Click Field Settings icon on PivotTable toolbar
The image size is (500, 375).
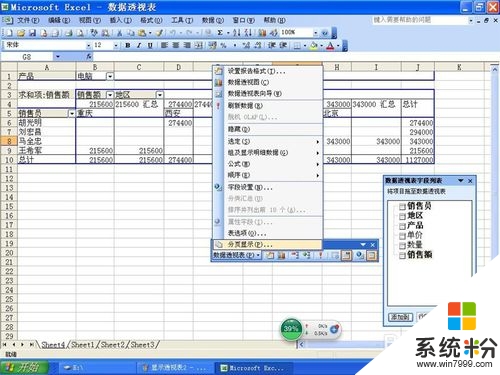coord(360,255)
